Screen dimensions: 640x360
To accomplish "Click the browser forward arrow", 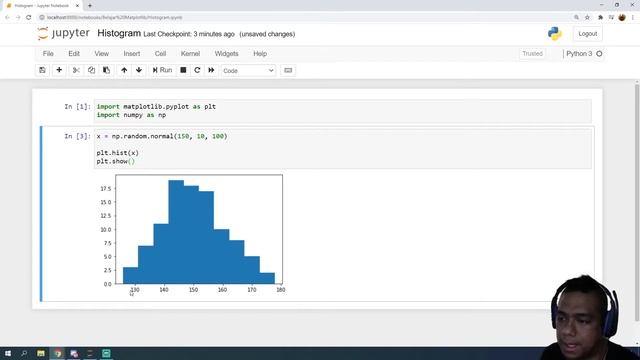I will pos(18,18).
